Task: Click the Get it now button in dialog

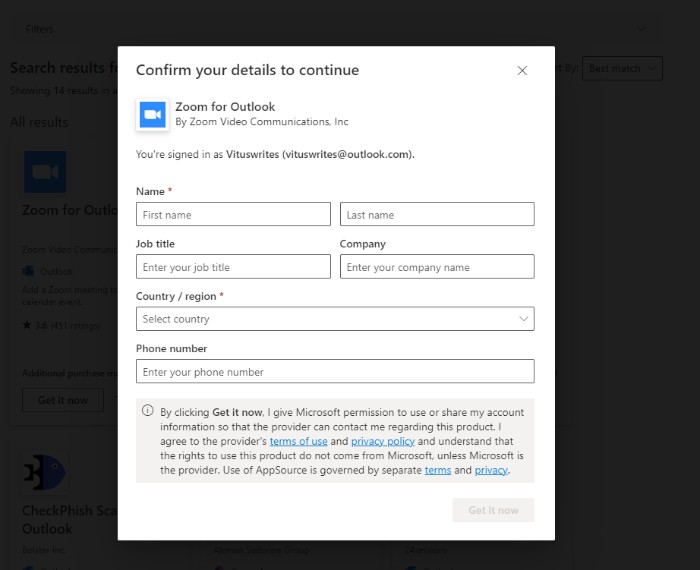Action: tap(493, 510)
